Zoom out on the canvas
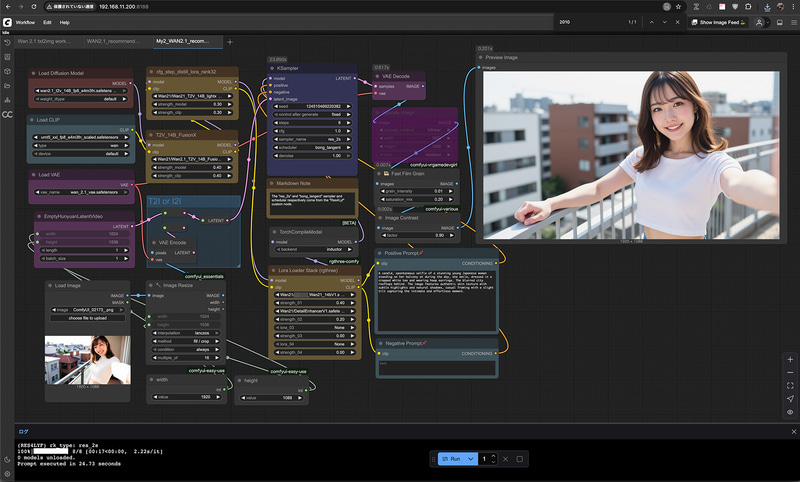Viewport: 800px width, 482px height. click(790, 373)
